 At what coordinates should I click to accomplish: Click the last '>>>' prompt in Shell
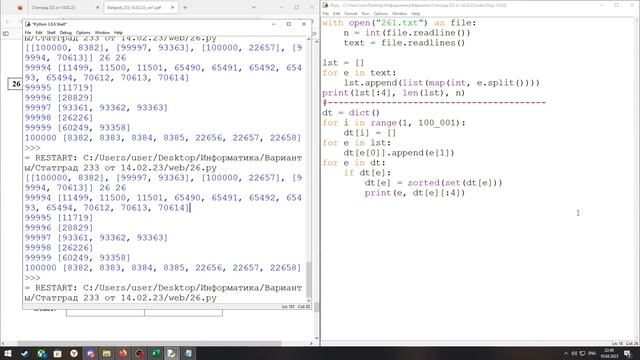coord(32,278)
